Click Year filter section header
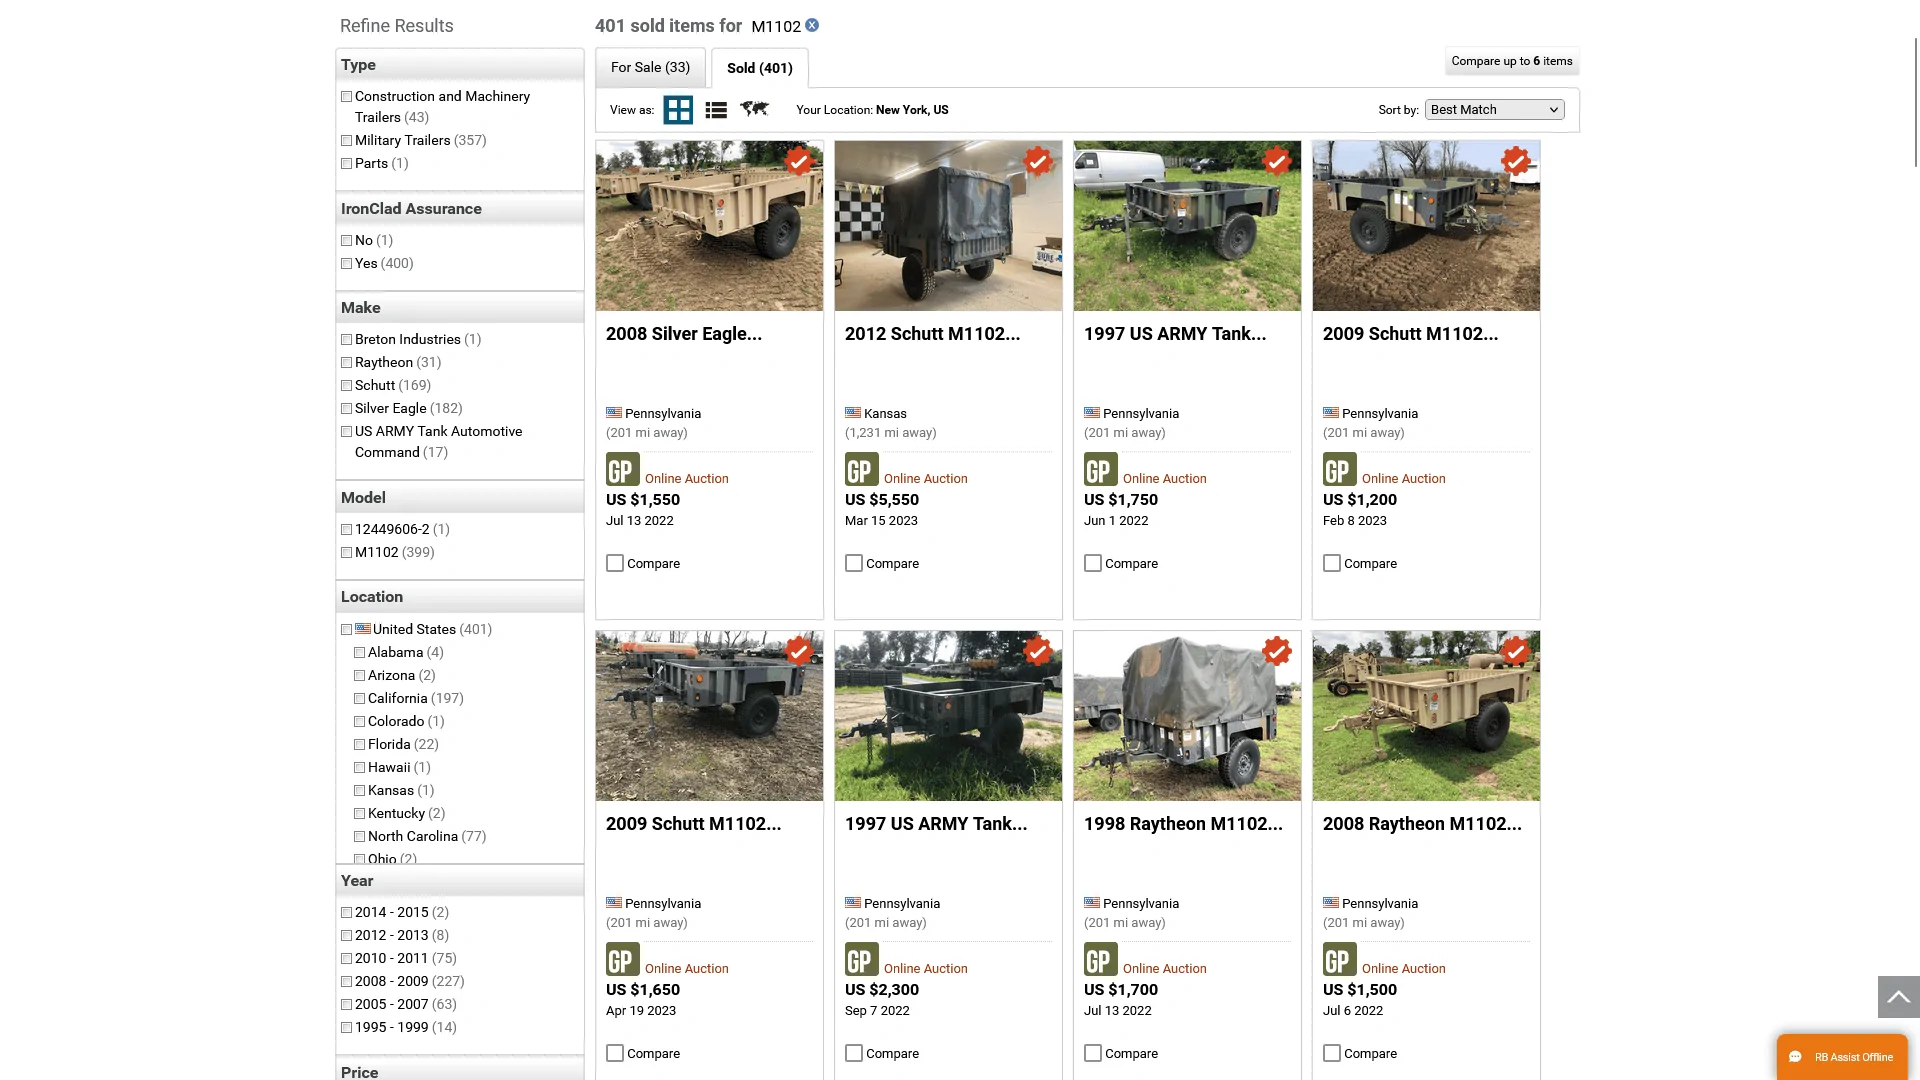Image resolution: width=1920 pixels, height=1080 pixels. (459, 881)
